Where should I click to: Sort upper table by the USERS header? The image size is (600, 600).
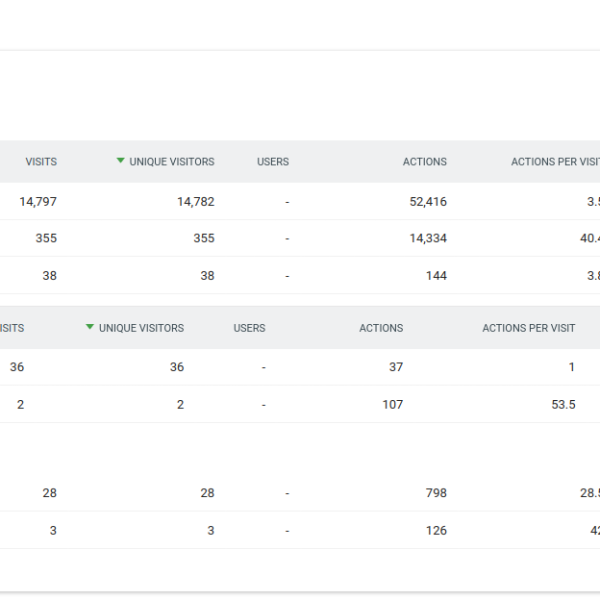(x=273, y=162)
